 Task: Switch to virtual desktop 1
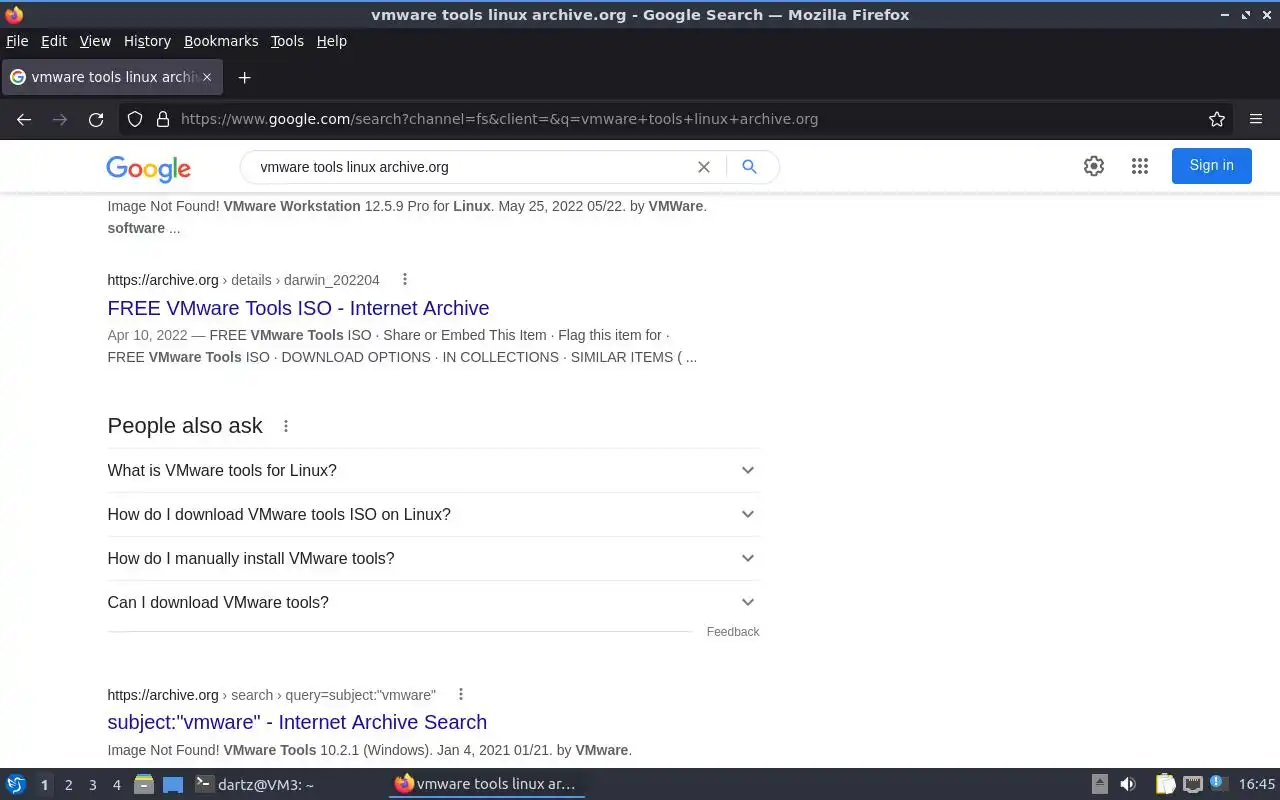(x=44, y=785)
